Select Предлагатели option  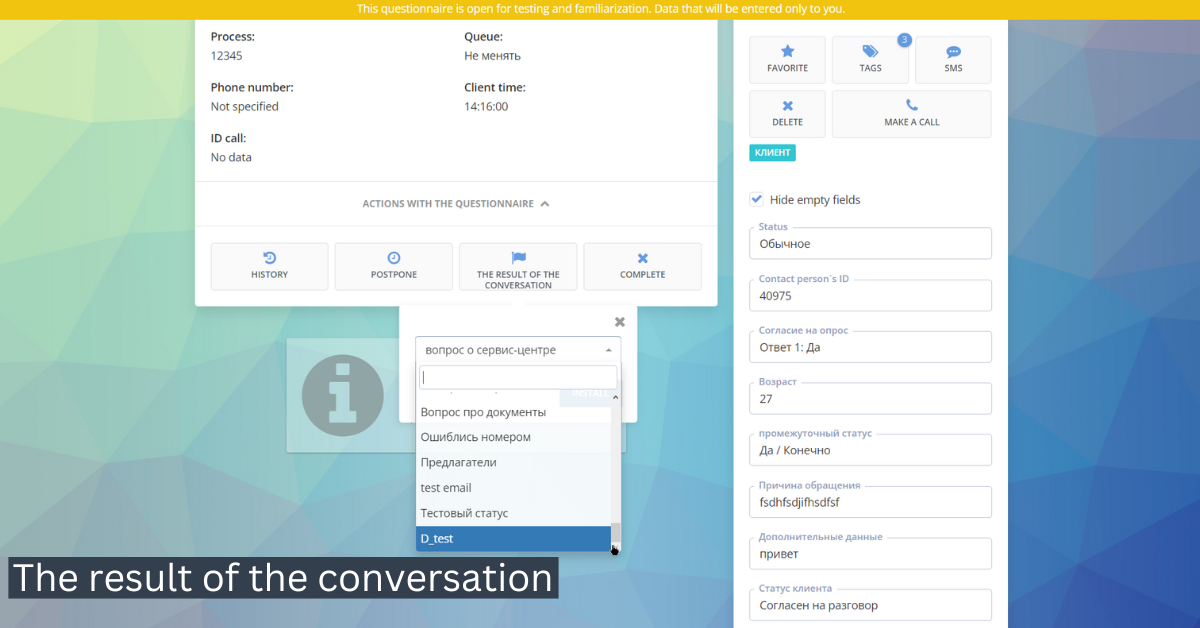tap(513, 462)
